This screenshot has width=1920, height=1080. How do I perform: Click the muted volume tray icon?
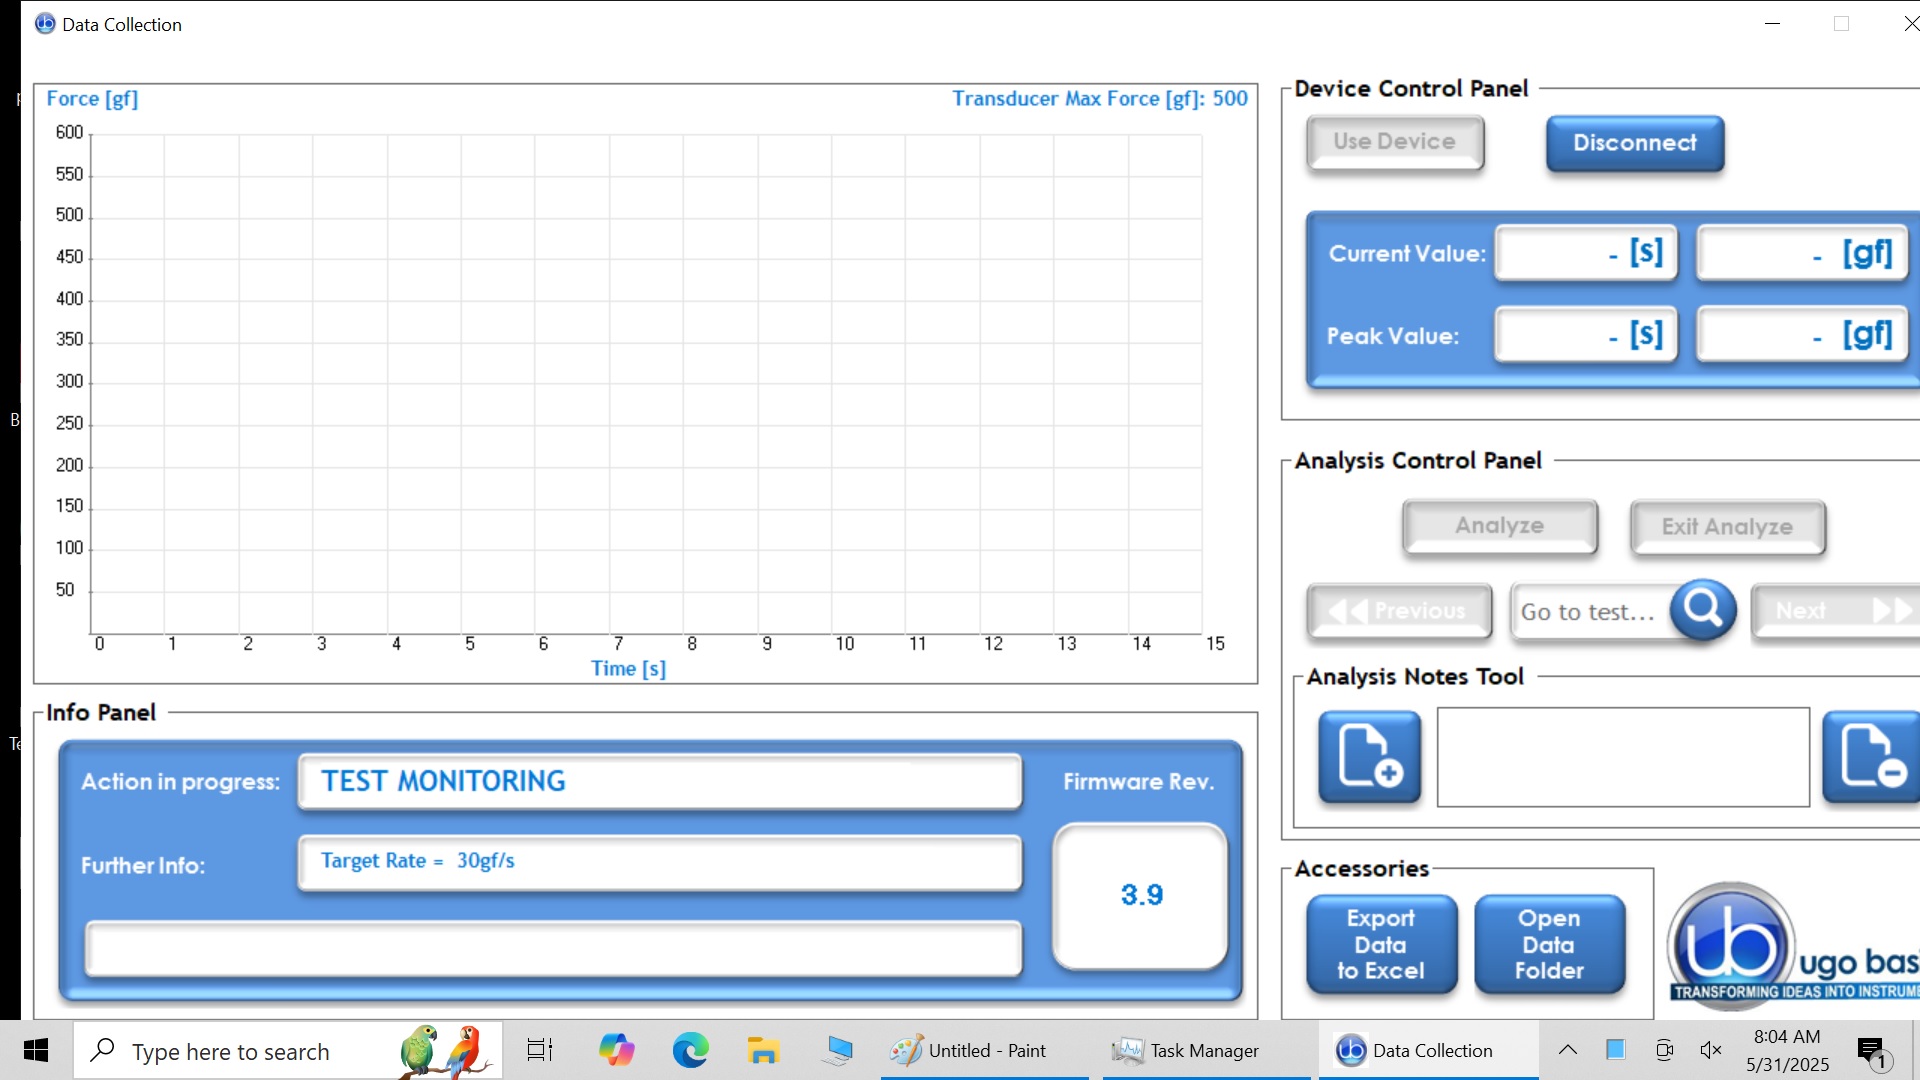click(1711, 1050)
